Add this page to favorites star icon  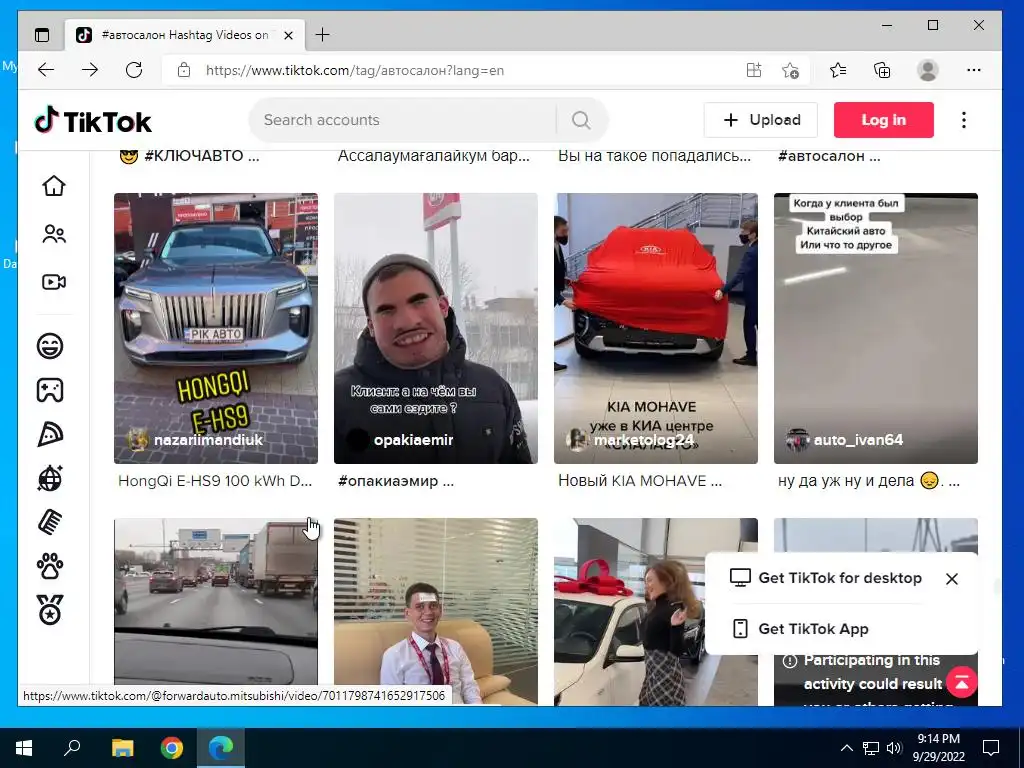point(790,70)
